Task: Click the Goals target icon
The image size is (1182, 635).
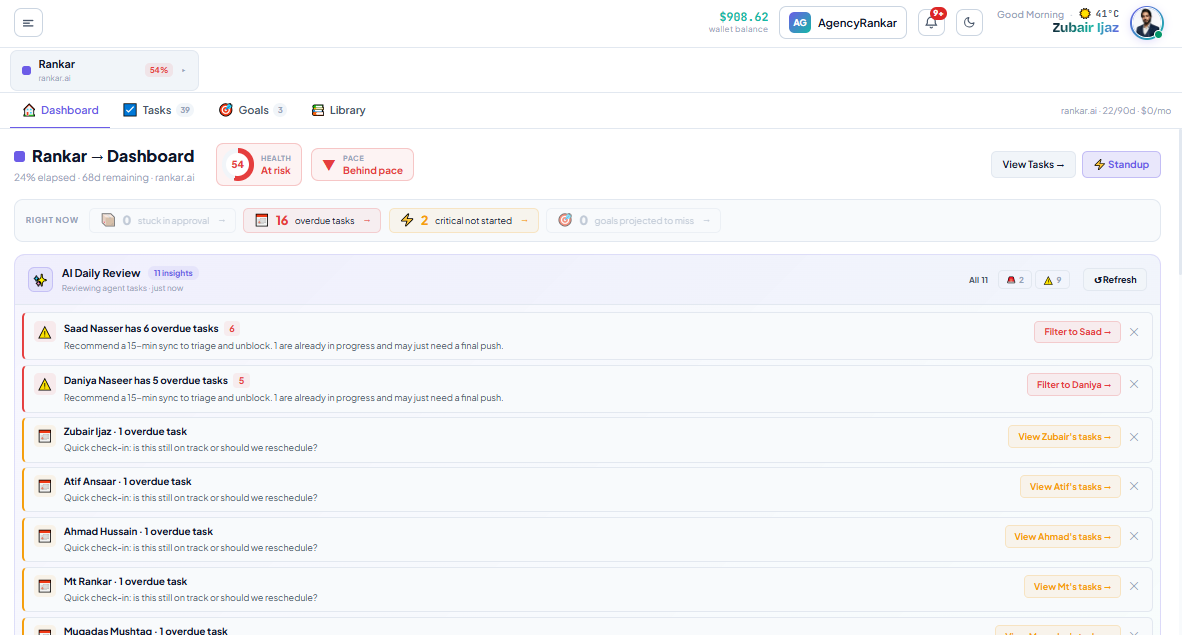Action: pyautogui.click(x=225, y=110)
